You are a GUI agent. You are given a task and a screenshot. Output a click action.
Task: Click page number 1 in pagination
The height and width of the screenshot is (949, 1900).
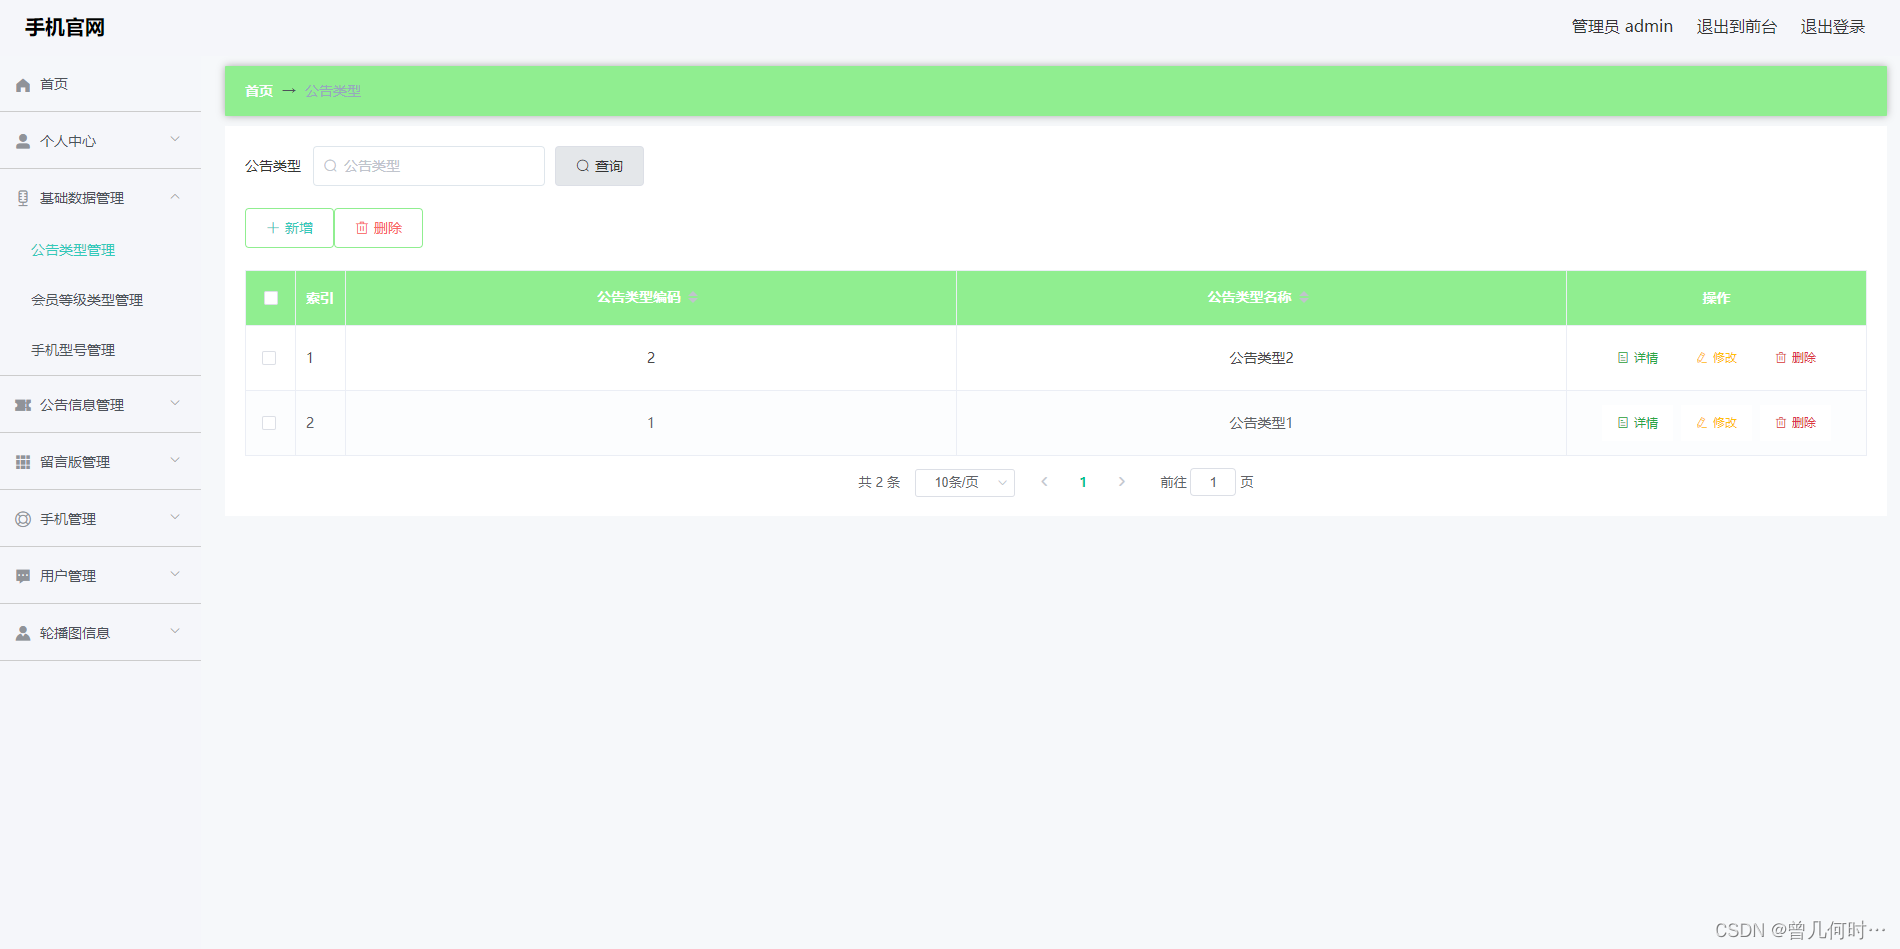click(1083, 482)
